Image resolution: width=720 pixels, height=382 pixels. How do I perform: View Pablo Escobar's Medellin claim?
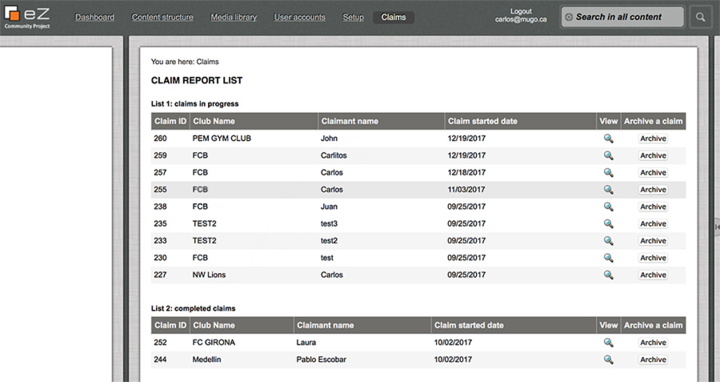(608, 360)
